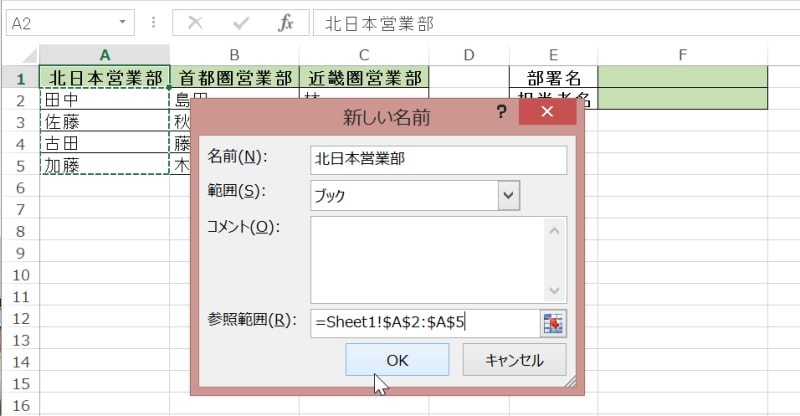Select row 6 header
Image resolution: width=800 pixels, height=416 pixels.
(20, 187)
